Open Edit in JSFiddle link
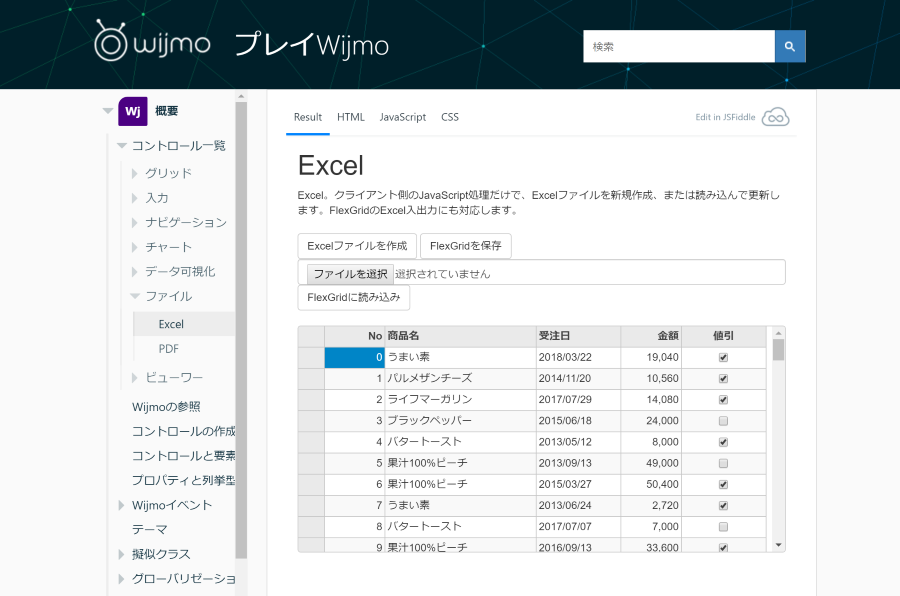 click(726, 117)
